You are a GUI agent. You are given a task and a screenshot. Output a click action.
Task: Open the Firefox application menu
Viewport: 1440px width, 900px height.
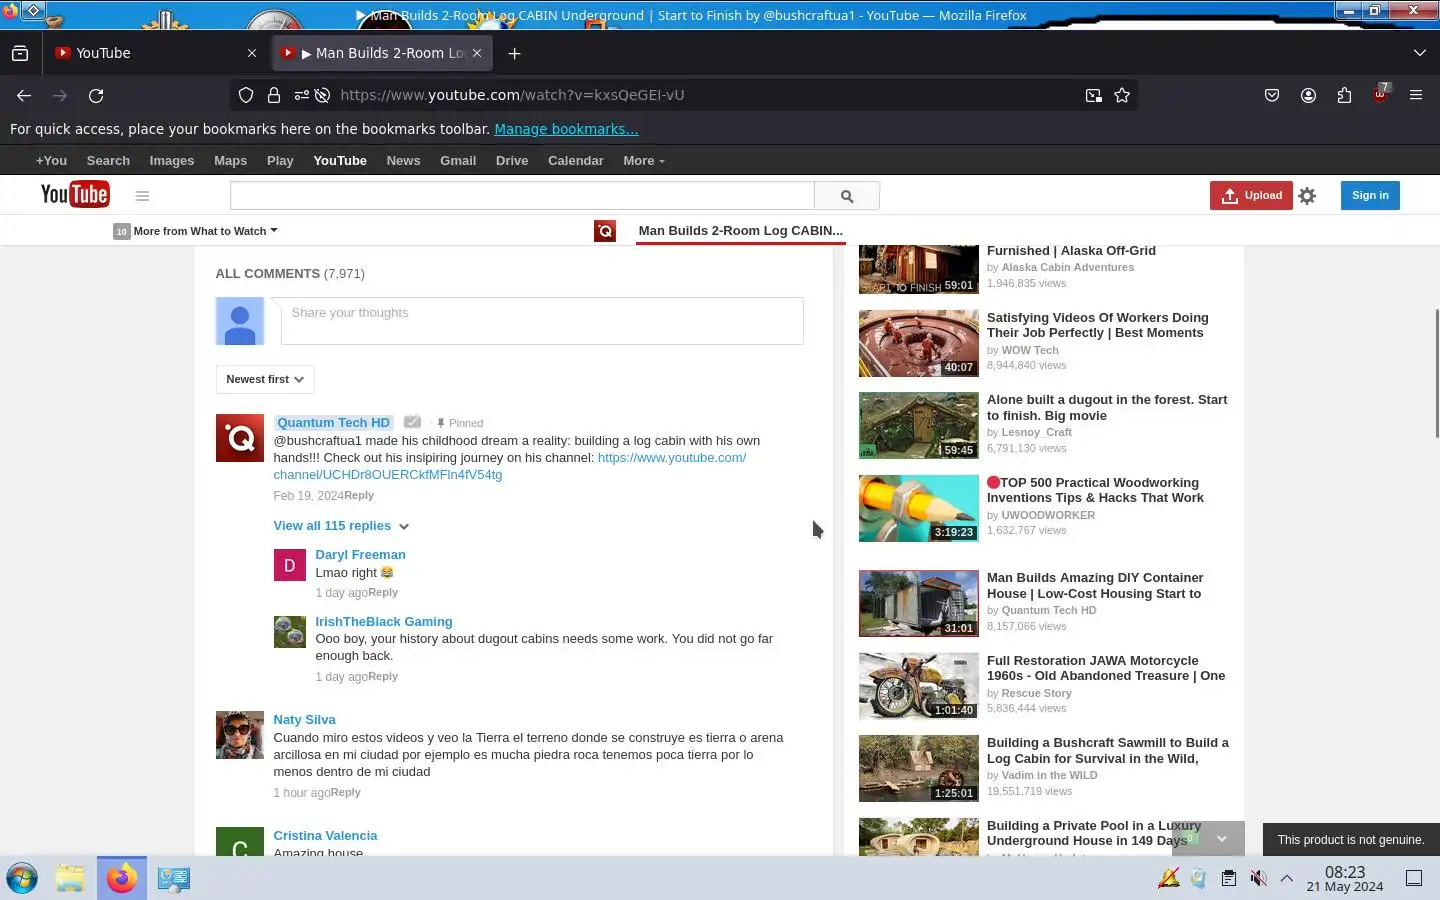click(1416, 95)
